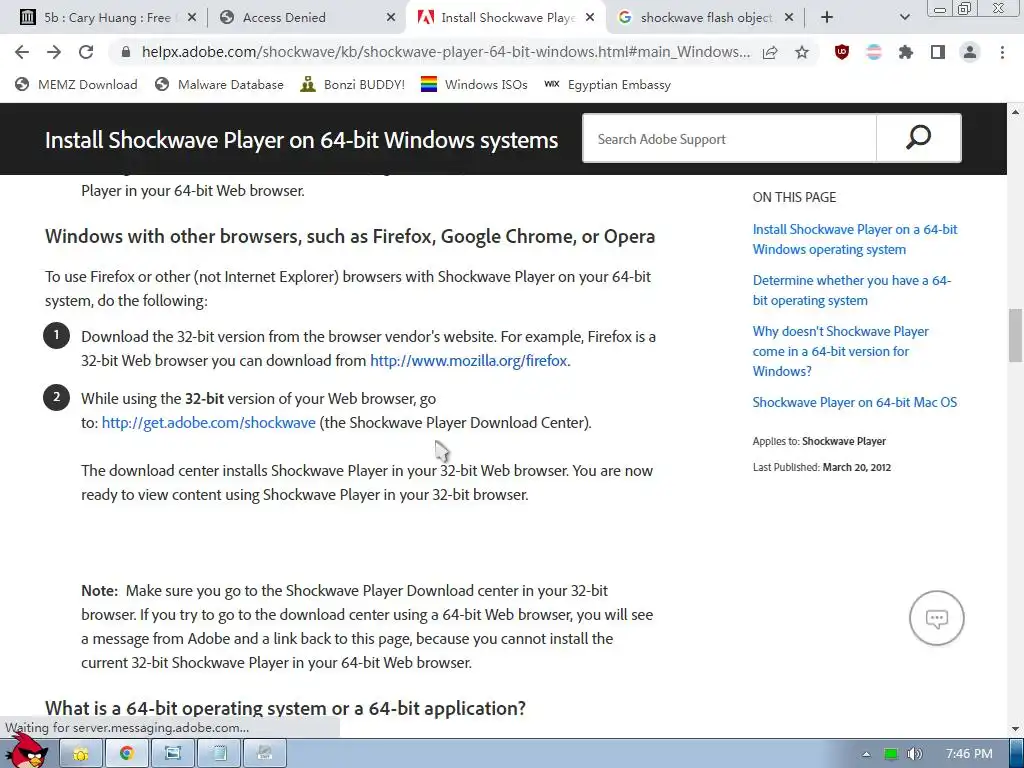Jump to 'Why doesn't Shockwave Player' section

tap(840, 351)
